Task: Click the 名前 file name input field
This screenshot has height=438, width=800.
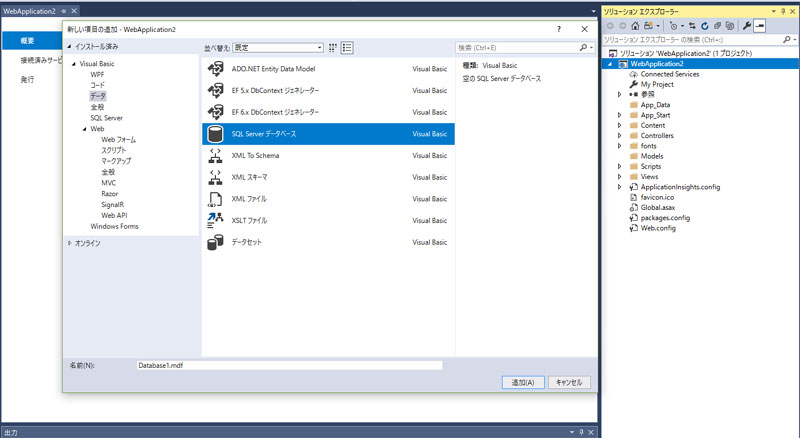Action: pyautogui.click(x=289, y=366)
